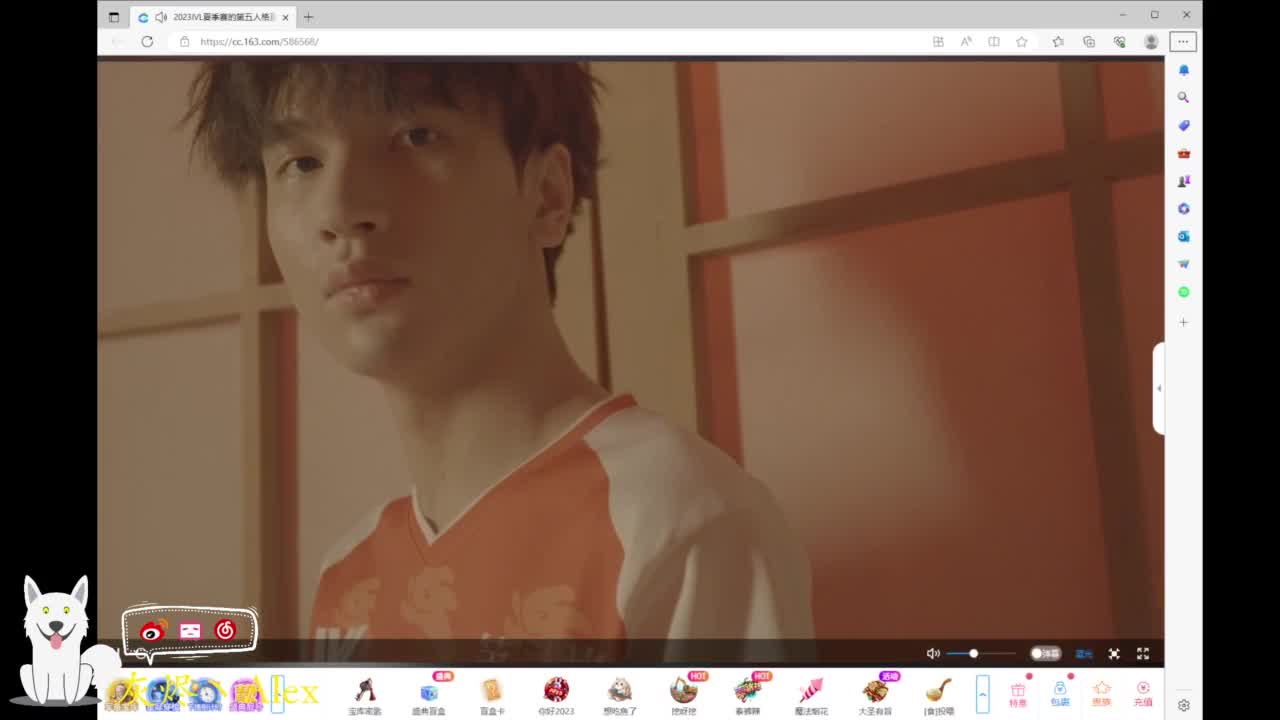Add this page to favorites with star

1021,41
